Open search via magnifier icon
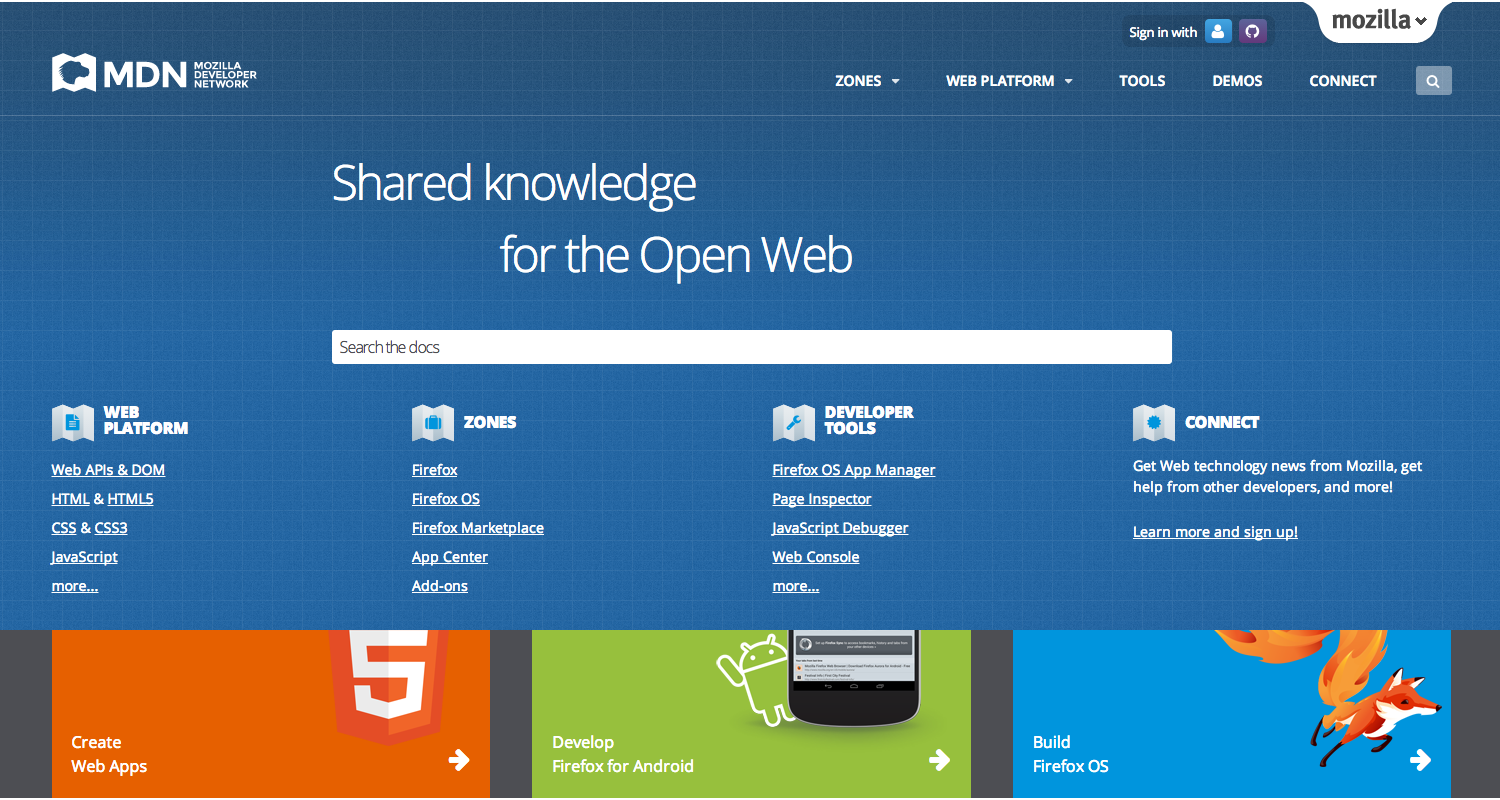The height and width of the screenshot is (800, 1500). tap(1433, 81)
